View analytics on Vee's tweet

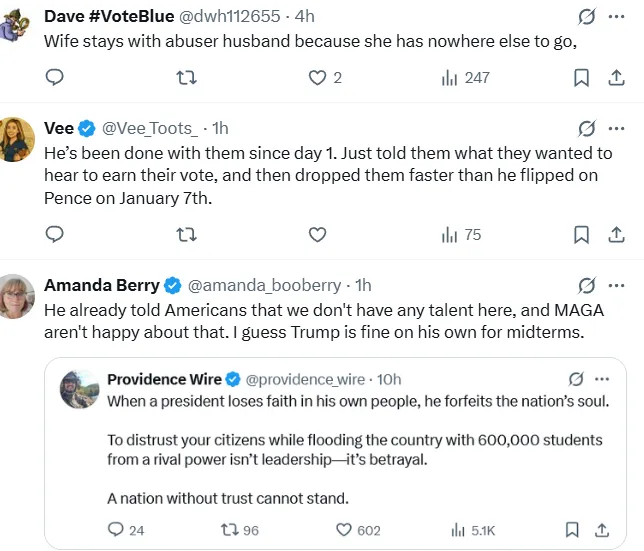pyautogui.click(x=461, y=234)
